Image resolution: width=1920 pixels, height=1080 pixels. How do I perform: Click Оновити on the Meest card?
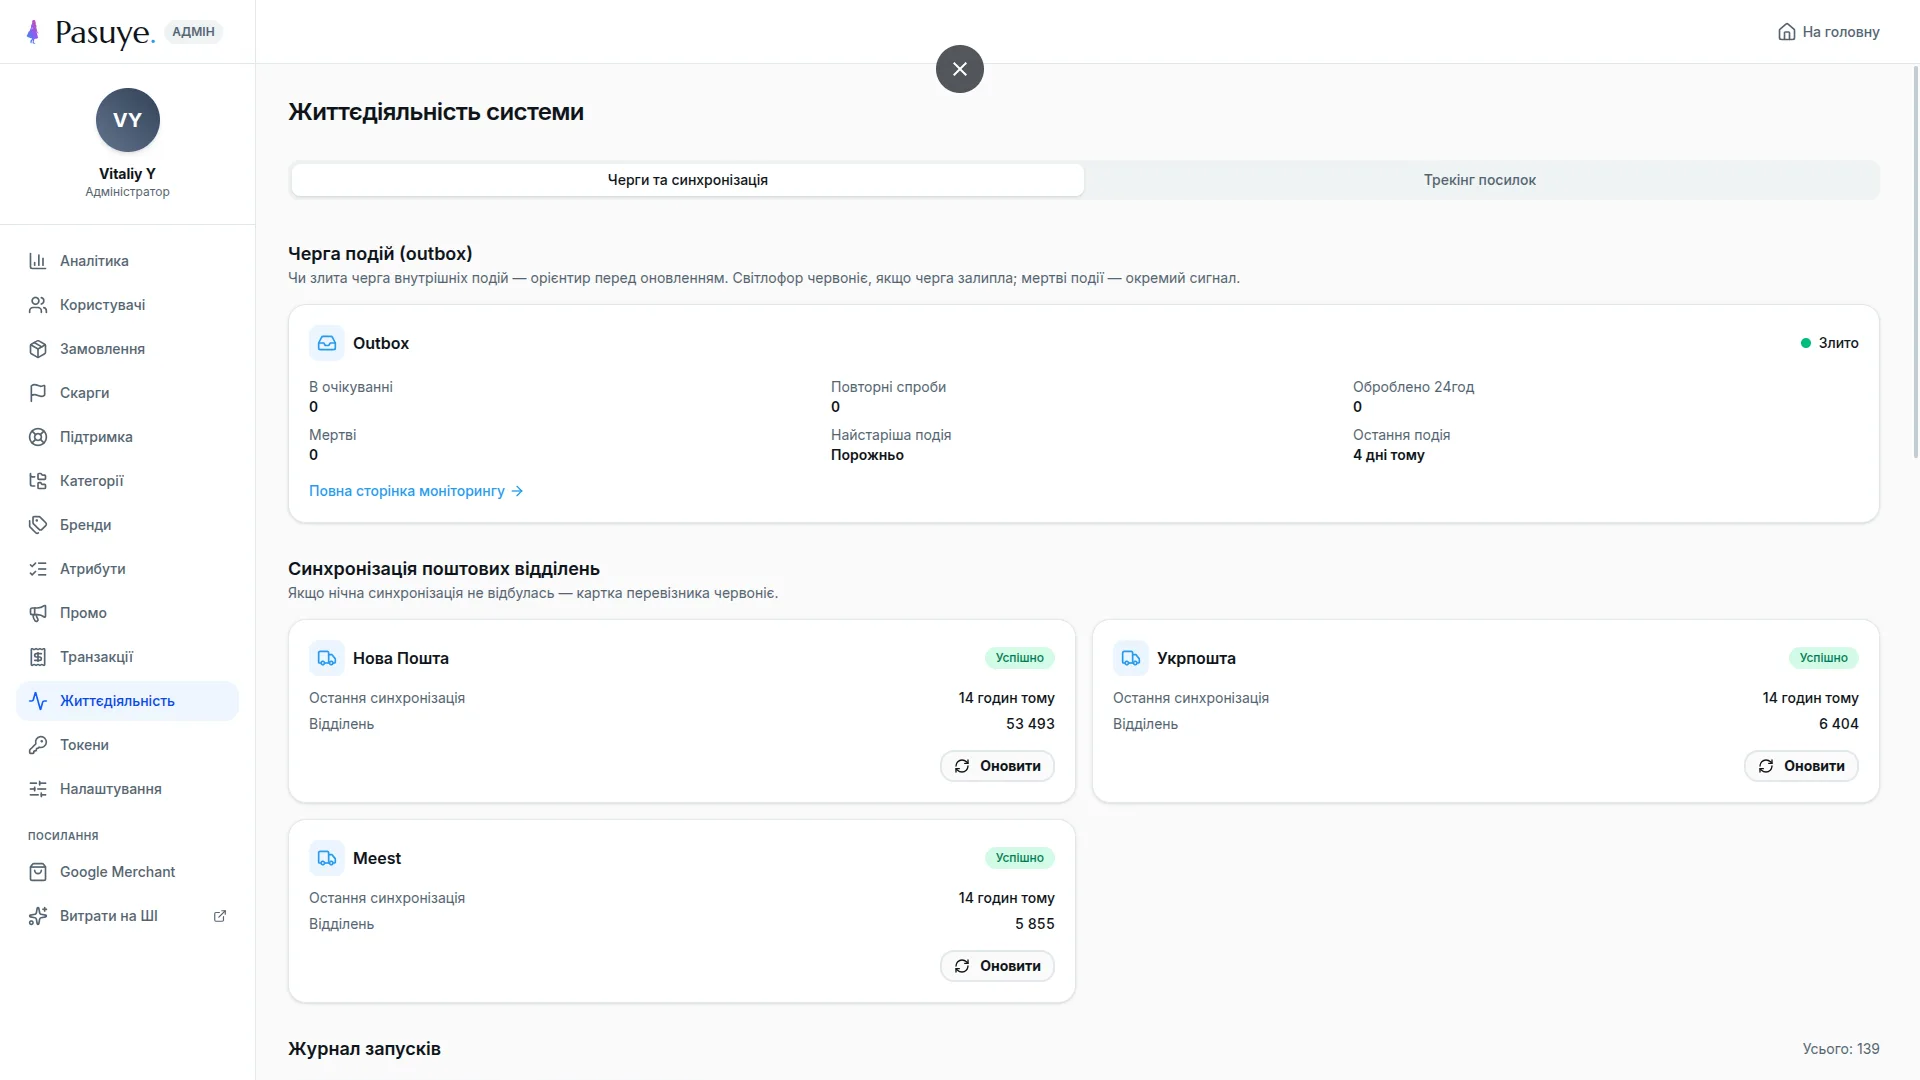pyautogui.click(x=997, y=966)
